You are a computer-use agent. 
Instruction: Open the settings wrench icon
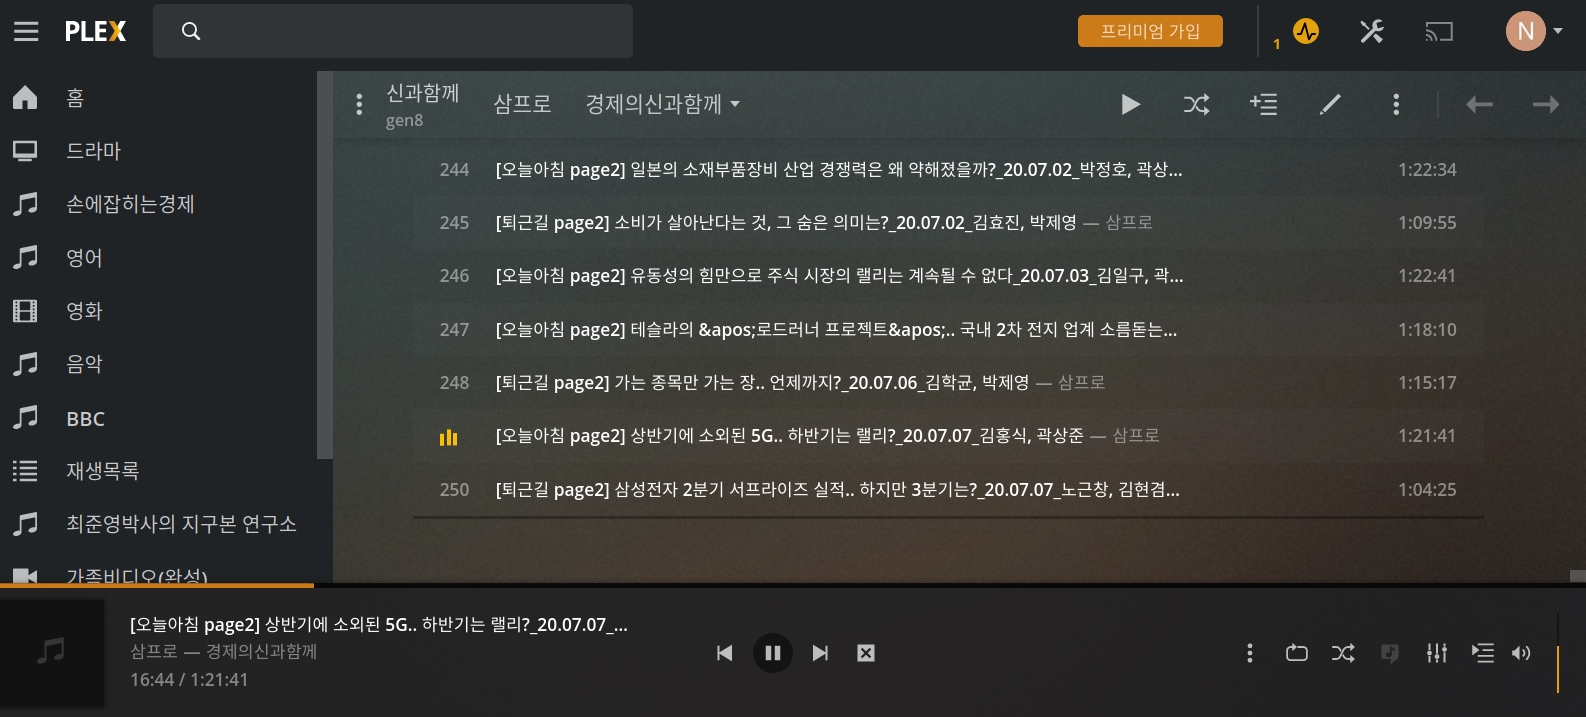pos(1371,31)
